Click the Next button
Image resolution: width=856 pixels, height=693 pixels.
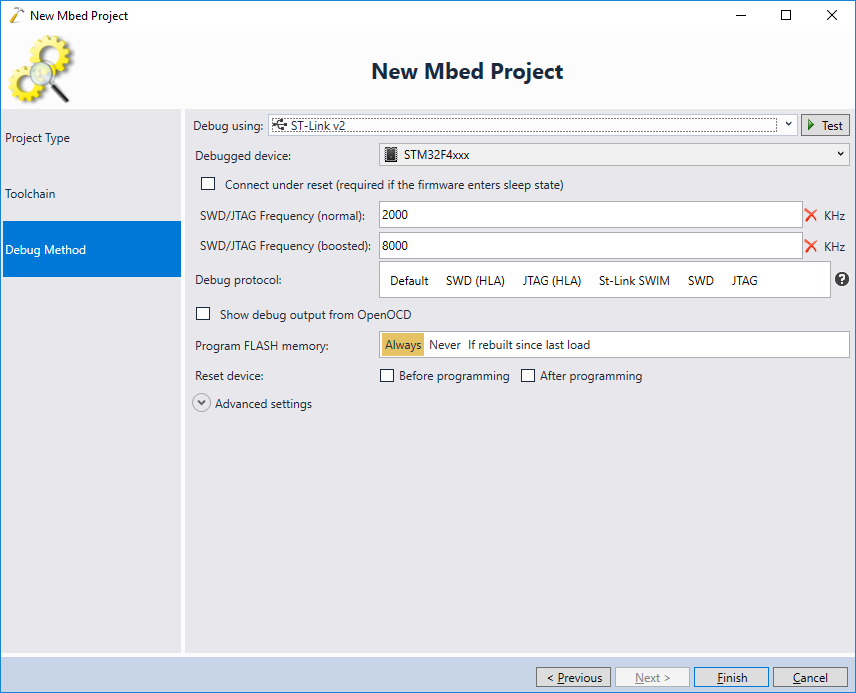click(x=652, y=677)
